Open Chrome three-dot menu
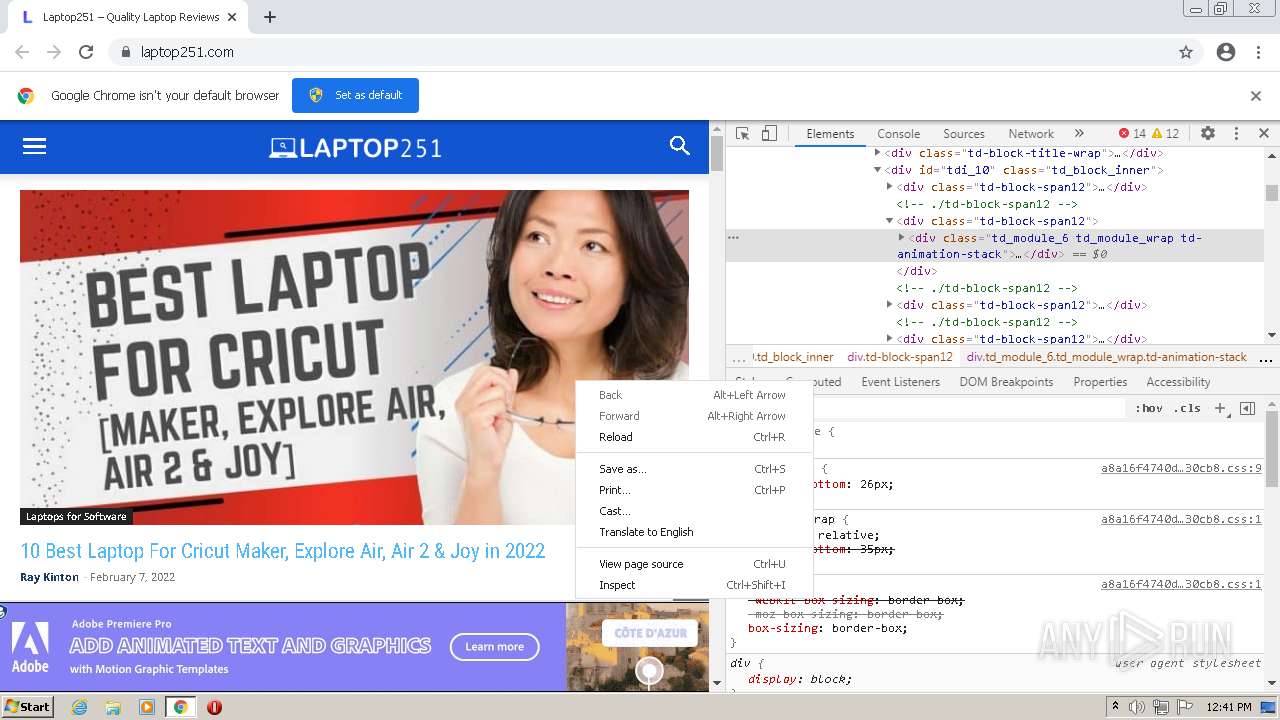 pyautogui.click(x=1258, y=52)
